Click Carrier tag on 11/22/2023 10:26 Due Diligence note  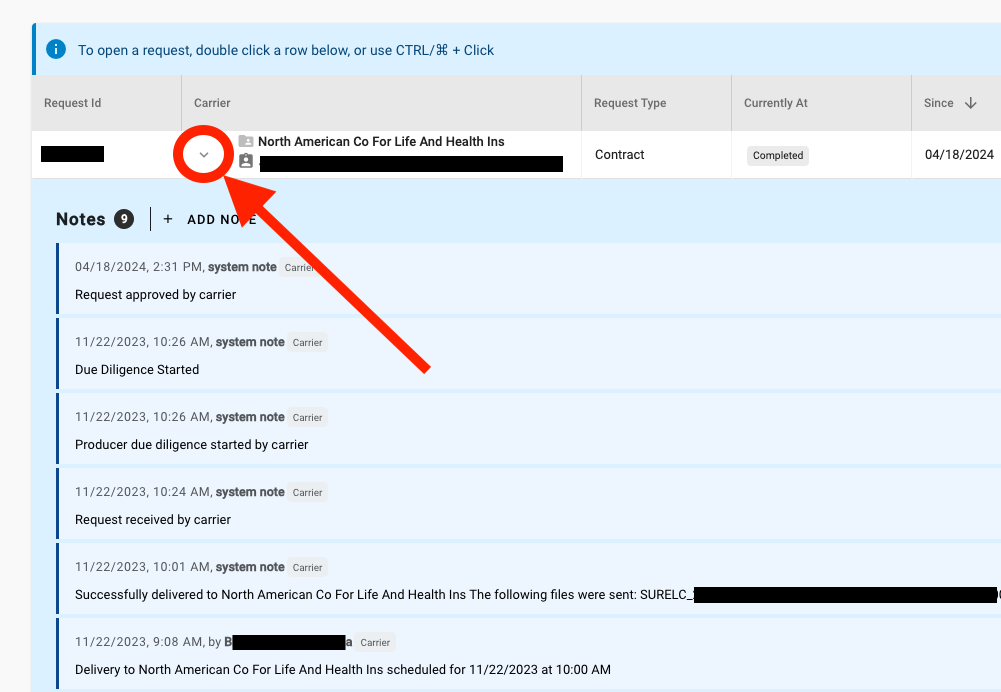point(307,342)
